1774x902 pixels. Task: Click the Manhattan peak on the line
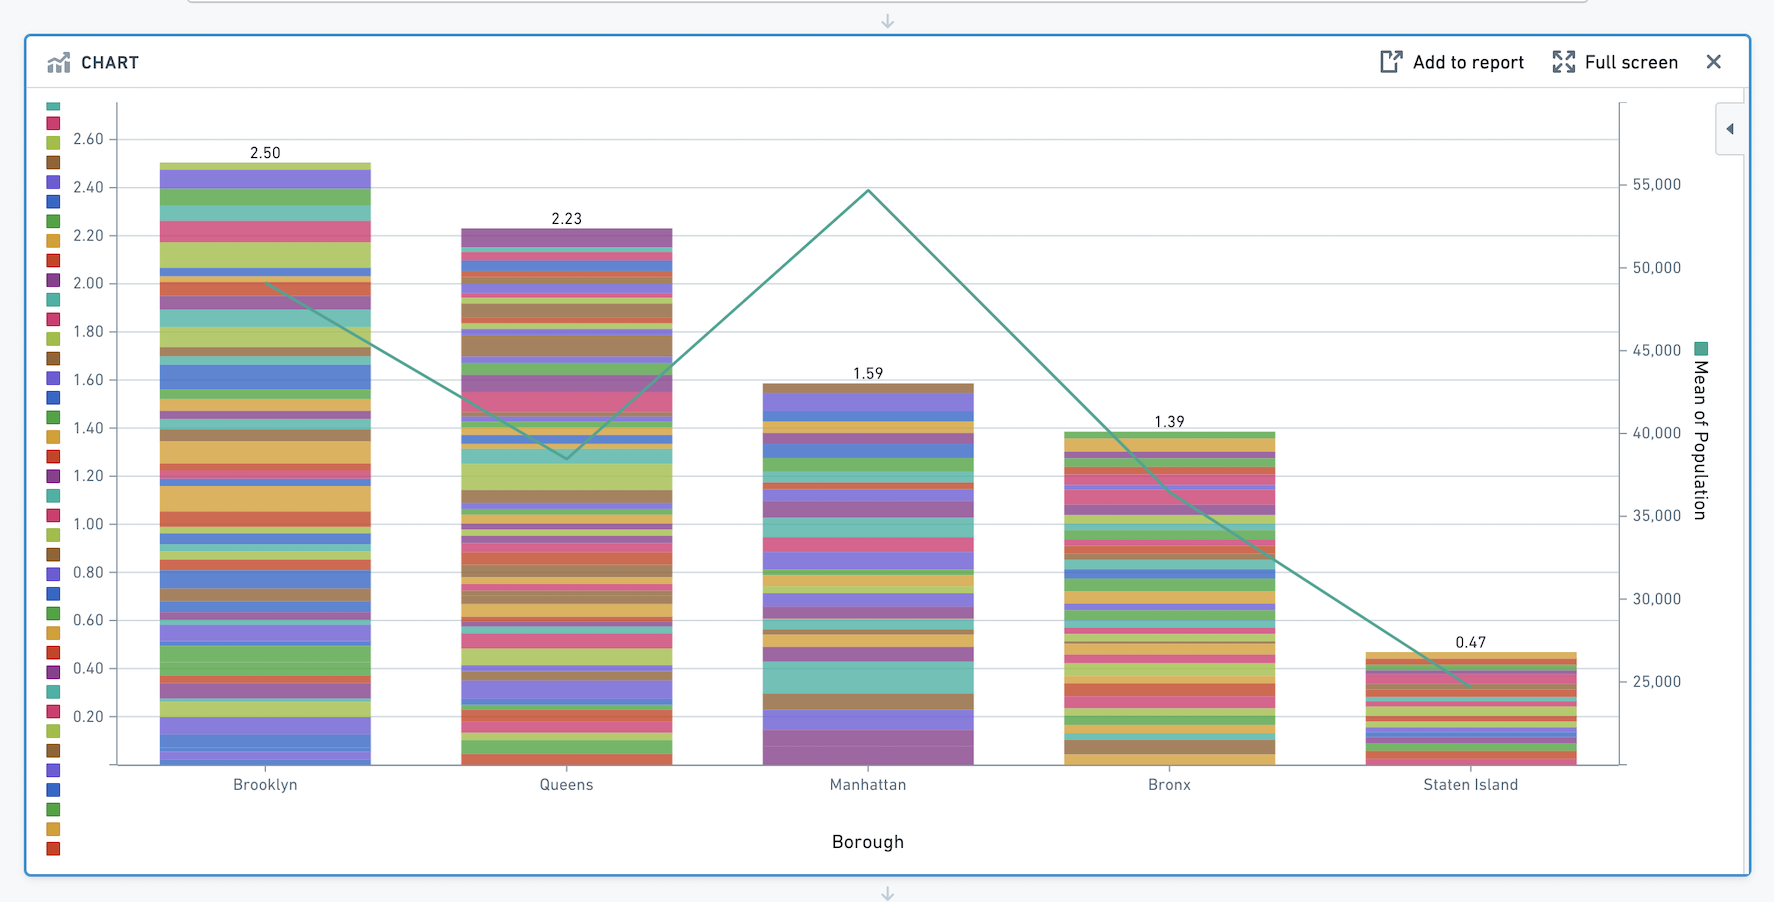(x=868, y=191)
